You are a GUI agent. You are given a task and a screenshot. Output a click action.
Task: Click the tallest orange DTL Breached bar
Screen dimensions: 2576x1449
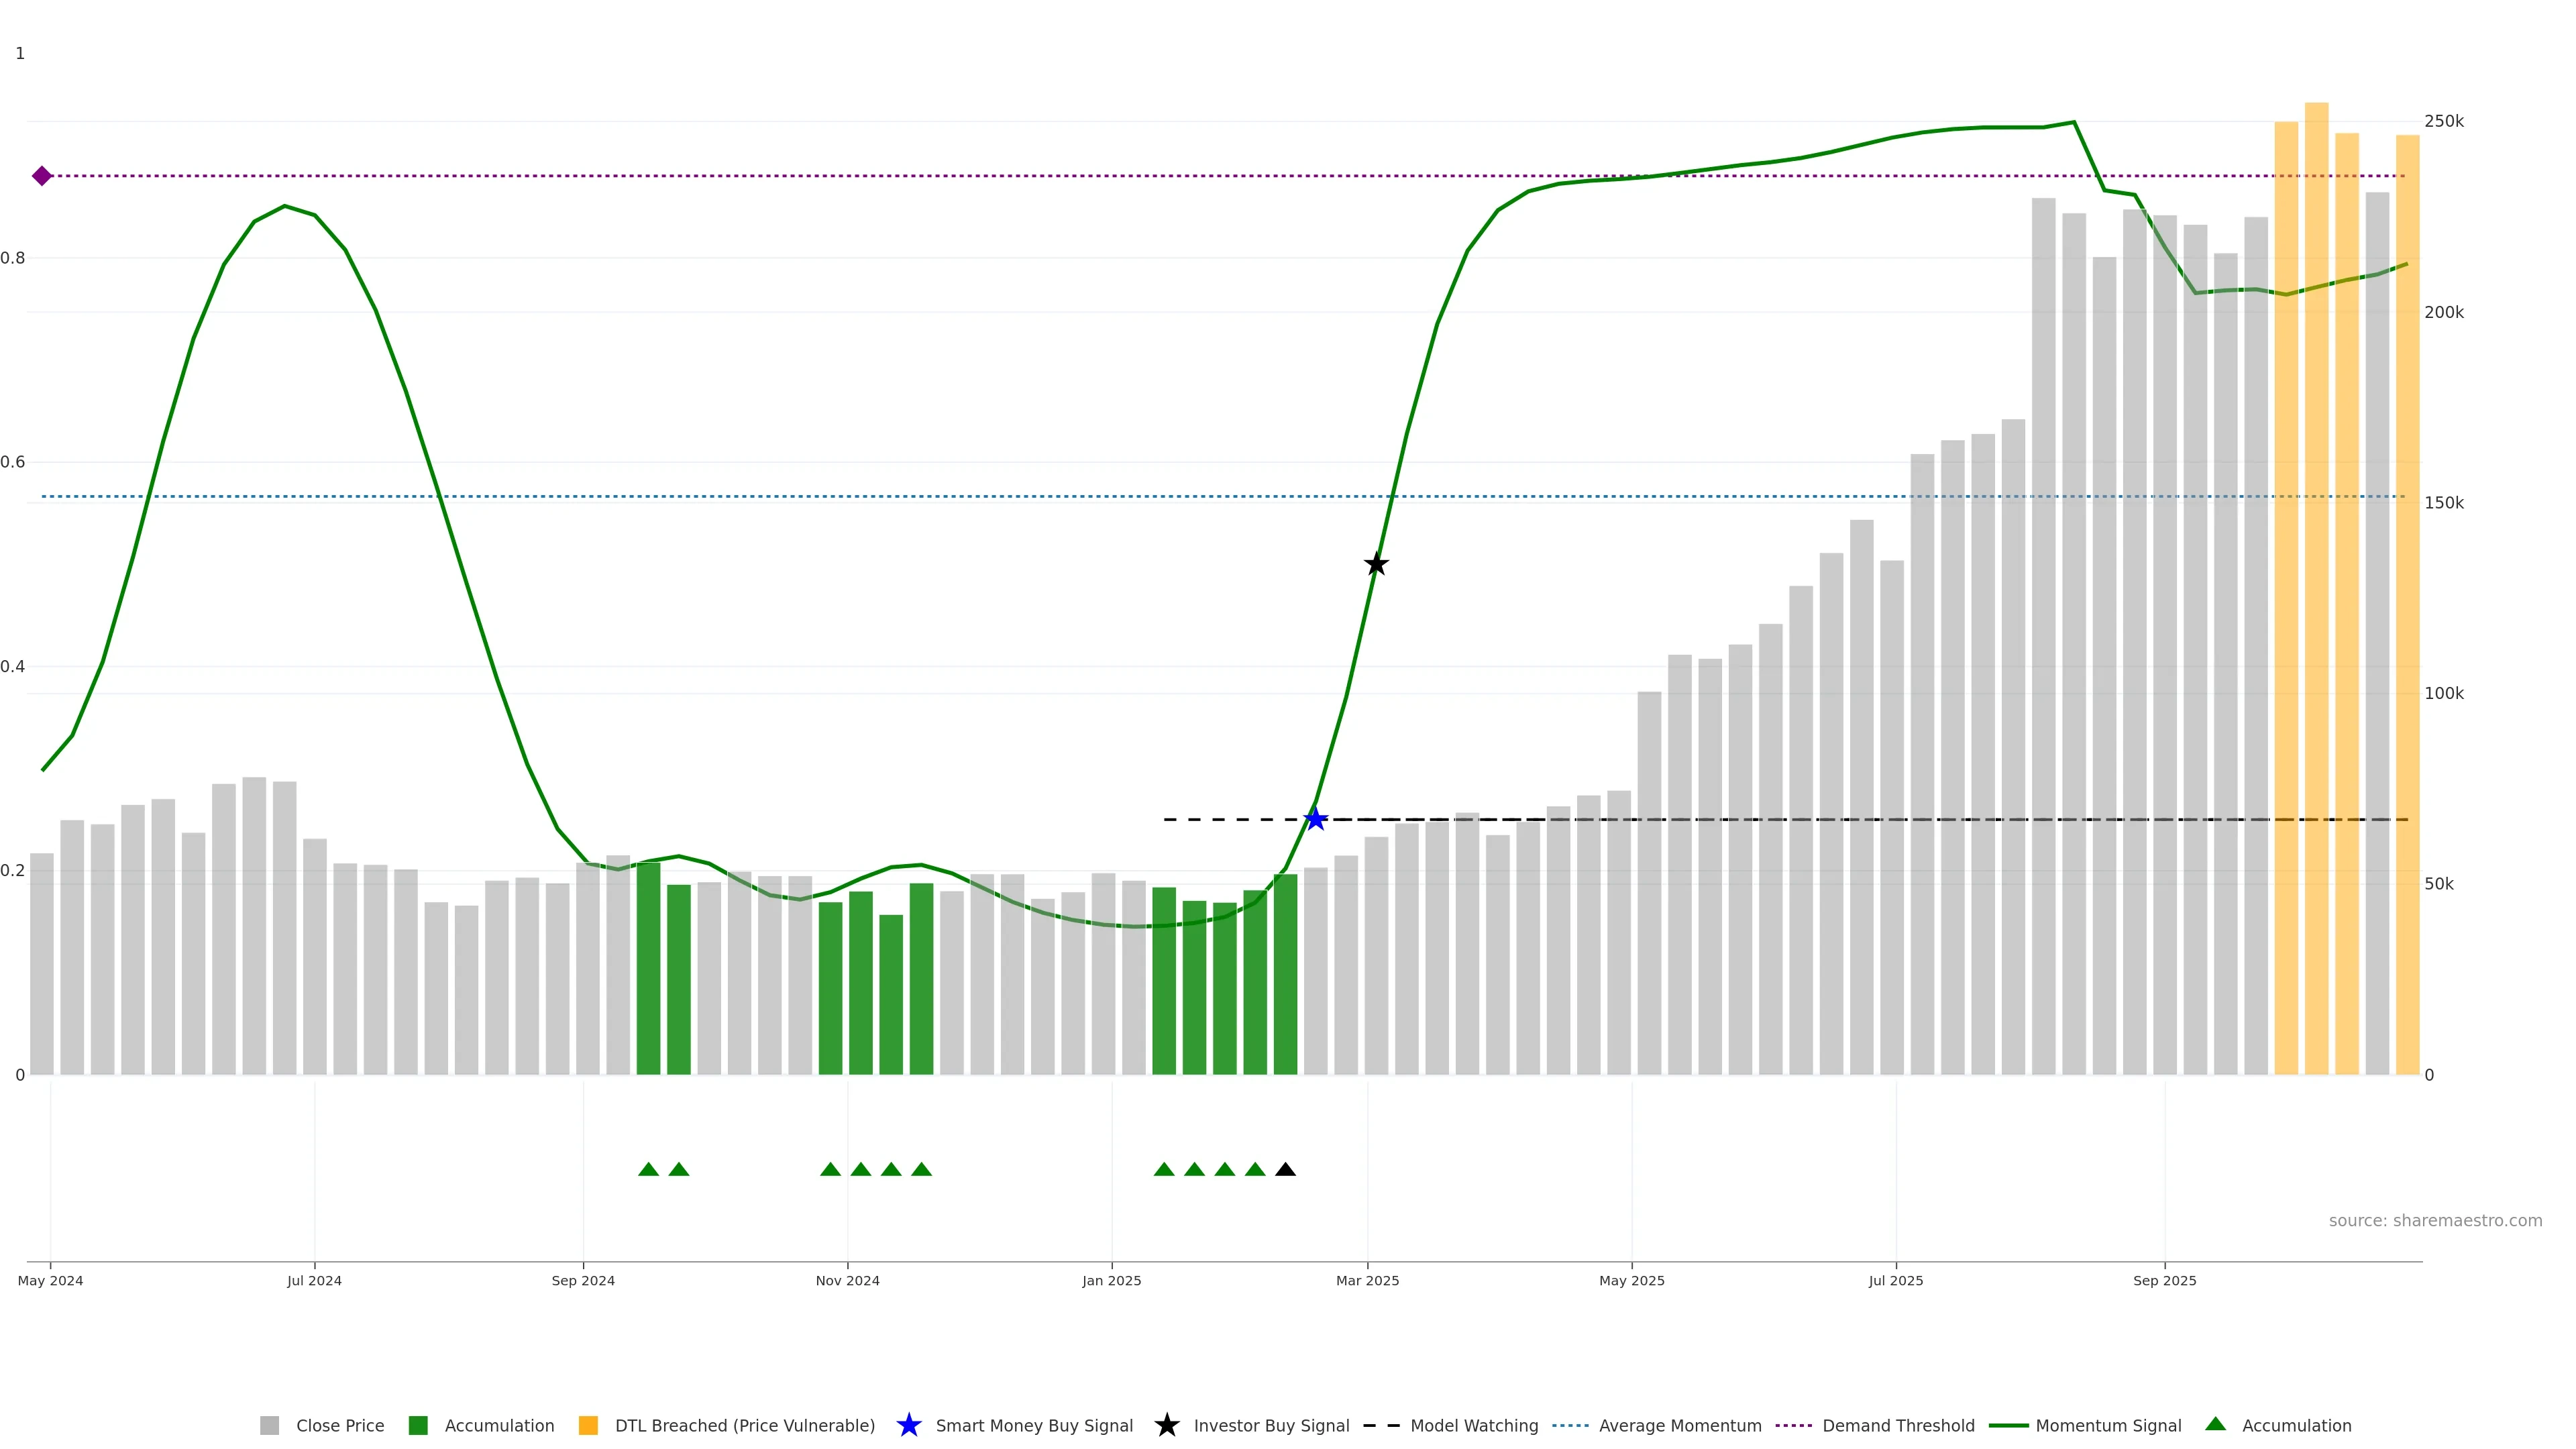[x=2316, y=600]
